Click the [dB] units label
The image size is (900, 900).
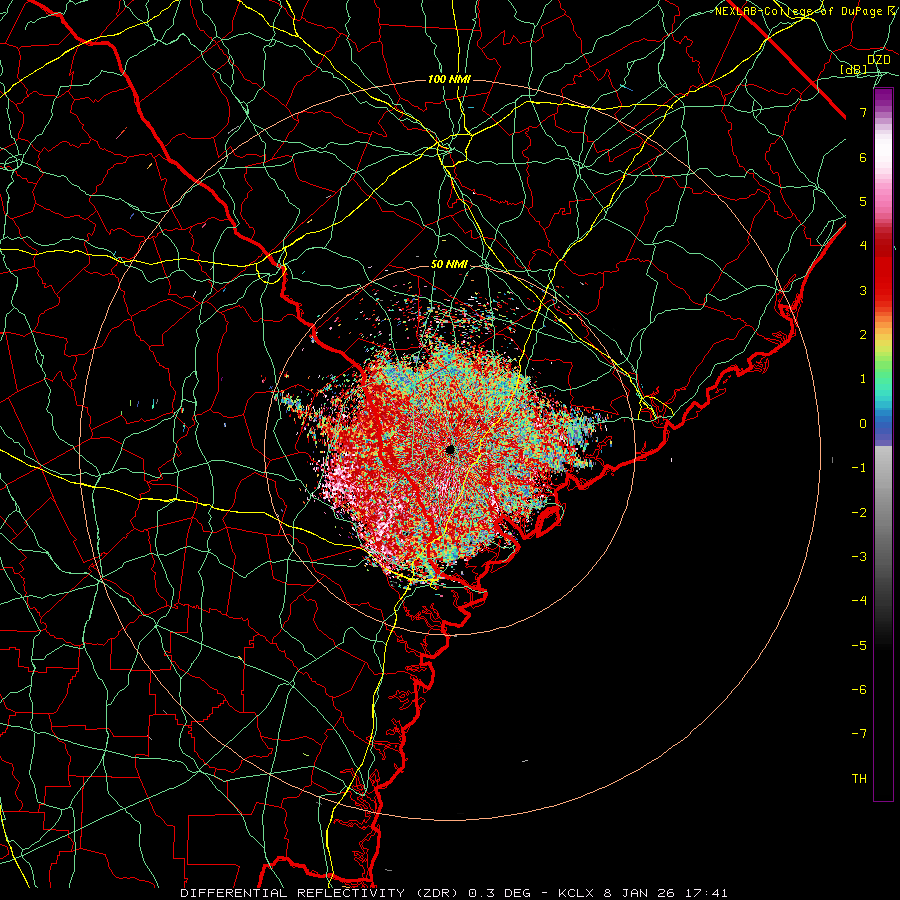click(854, 69)
